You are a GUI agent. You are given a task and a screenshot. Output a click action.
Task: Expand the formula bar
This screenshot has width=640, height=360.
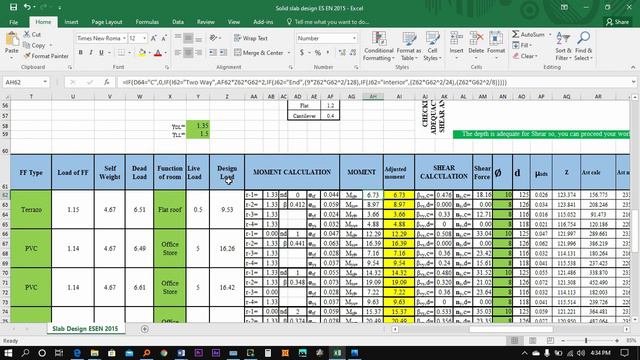[x=633, y=82]
